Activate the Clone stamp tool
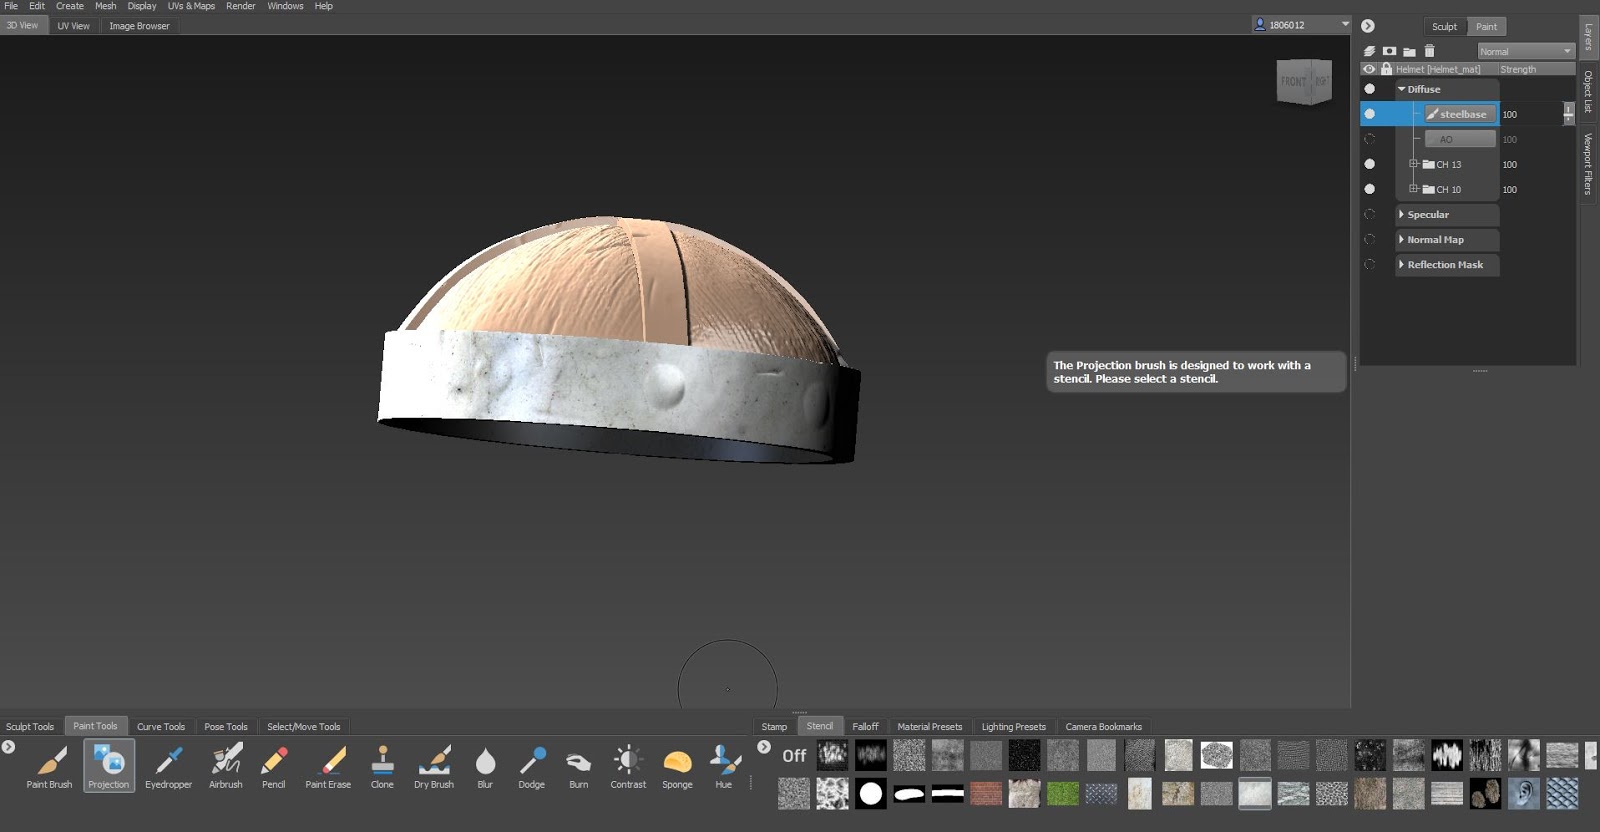The height and width of the screenshot is (832, 1600). [x=382, y=767]
